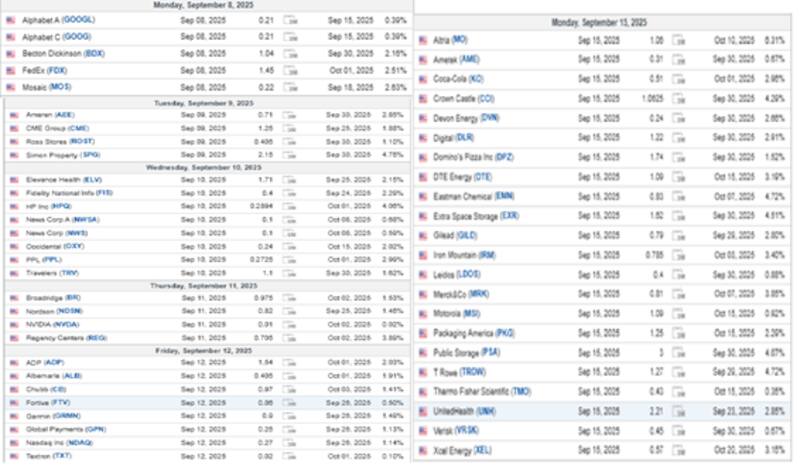Click the chart icon in the Travelers row

pyautogui.click(x=289, y=272)
